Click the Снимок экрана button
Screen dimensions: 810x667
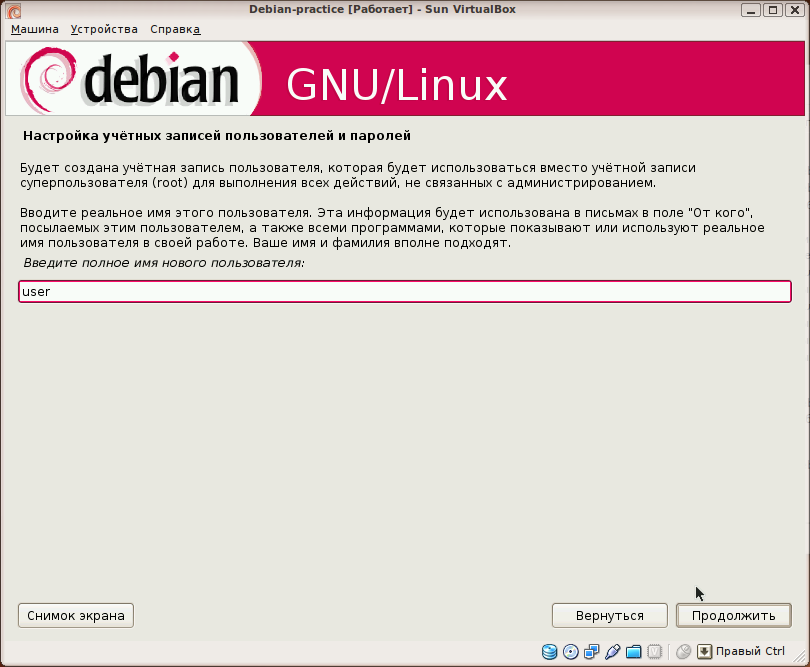click(76, 615)
